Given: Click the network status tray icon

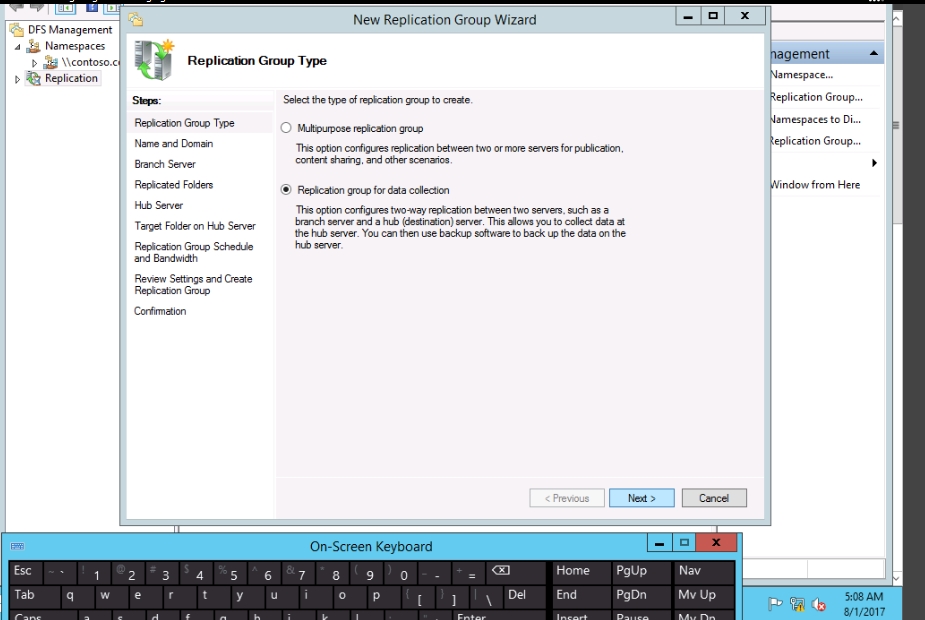Looking at the screenshot, I should pos(797,604).
